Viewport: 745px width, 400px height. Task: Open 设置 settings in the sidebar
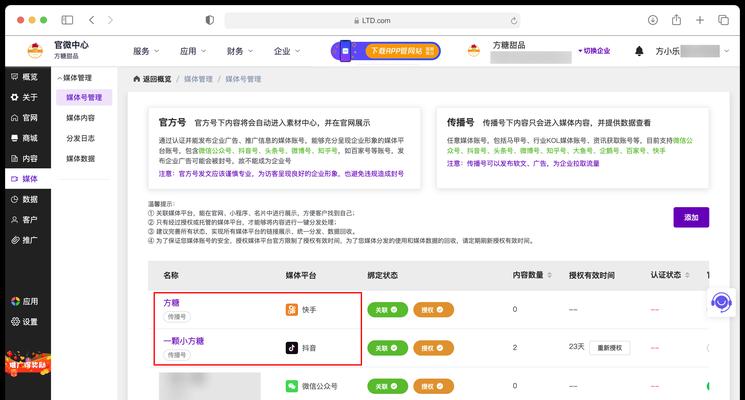tap(24, 322)
